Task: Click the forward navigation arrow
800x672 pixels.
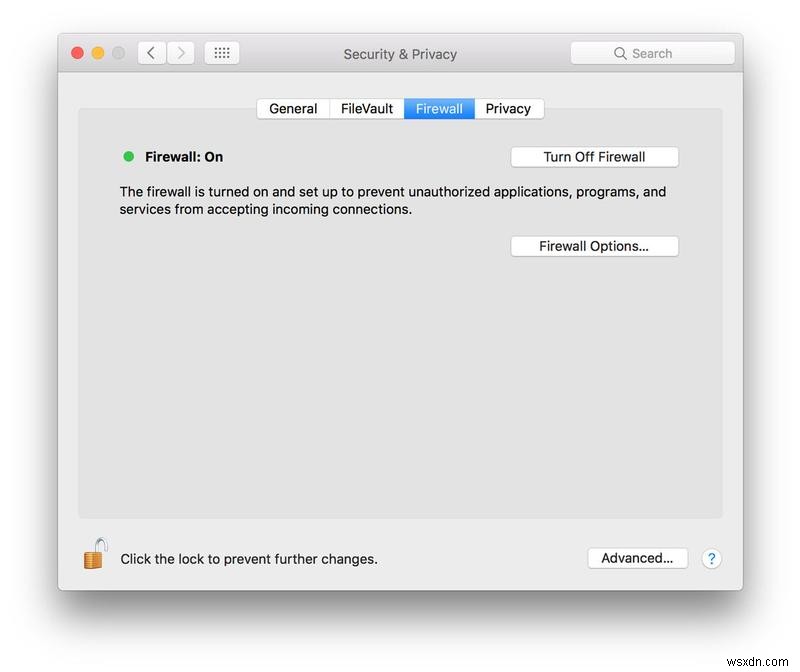Action: [x=181, y=53]
